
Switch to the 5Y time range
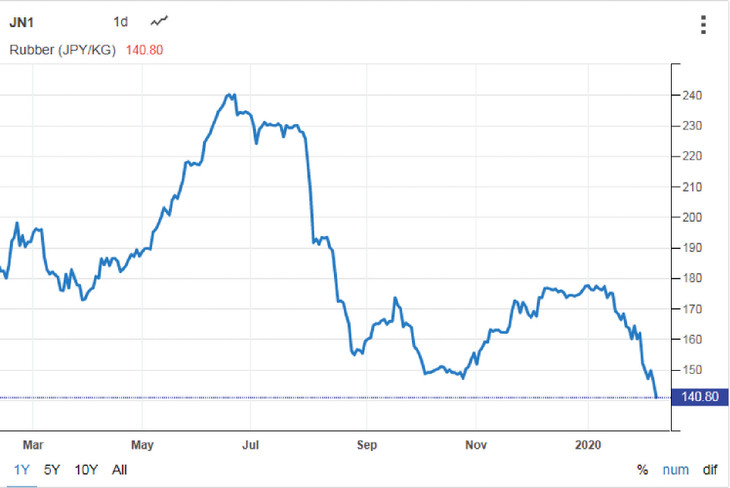tap(51, 469)
